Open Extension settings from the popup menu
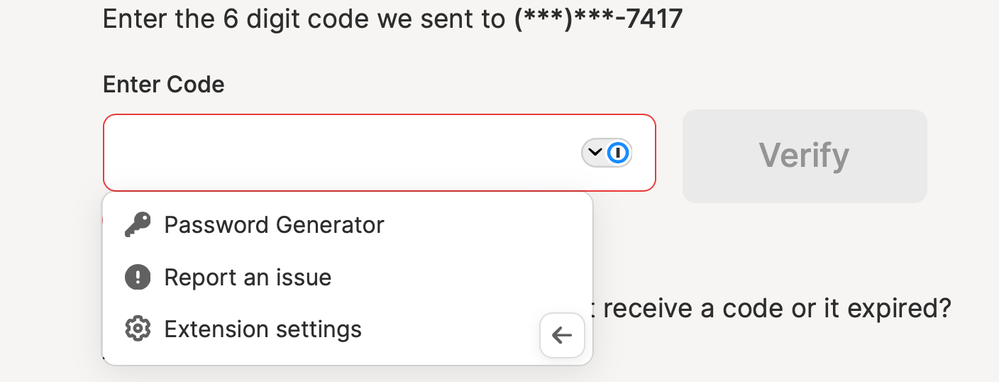Screen dimensions: 999x382 tap(347, 329)
